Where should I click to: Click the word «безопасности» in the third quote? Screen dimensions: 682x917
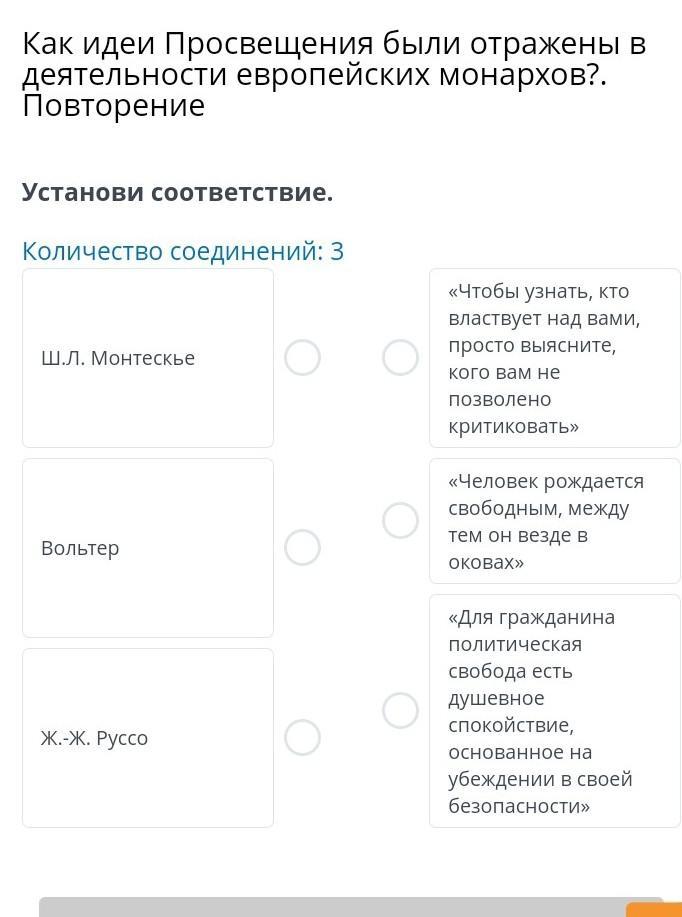519,806
